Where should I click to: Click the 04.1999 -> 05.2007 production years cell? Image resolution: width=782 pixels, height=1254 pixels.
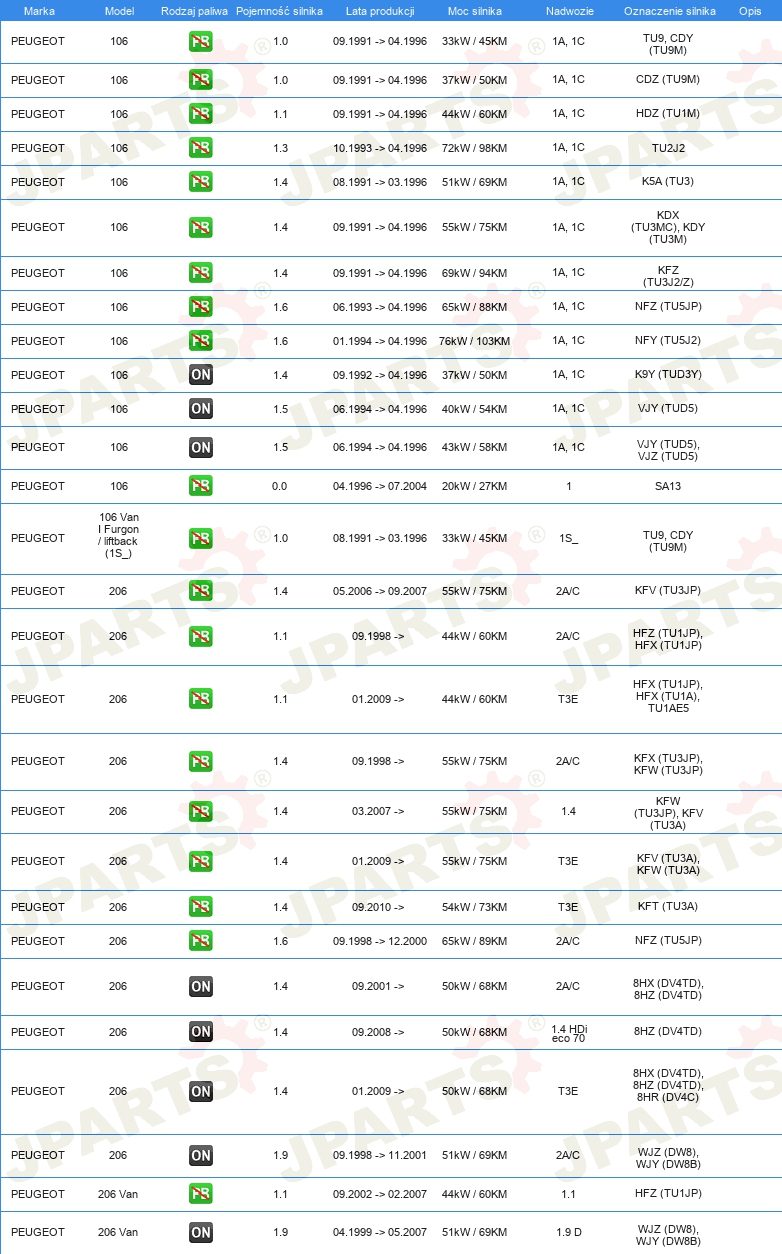pyautogui.click(x=380, y=1232)
